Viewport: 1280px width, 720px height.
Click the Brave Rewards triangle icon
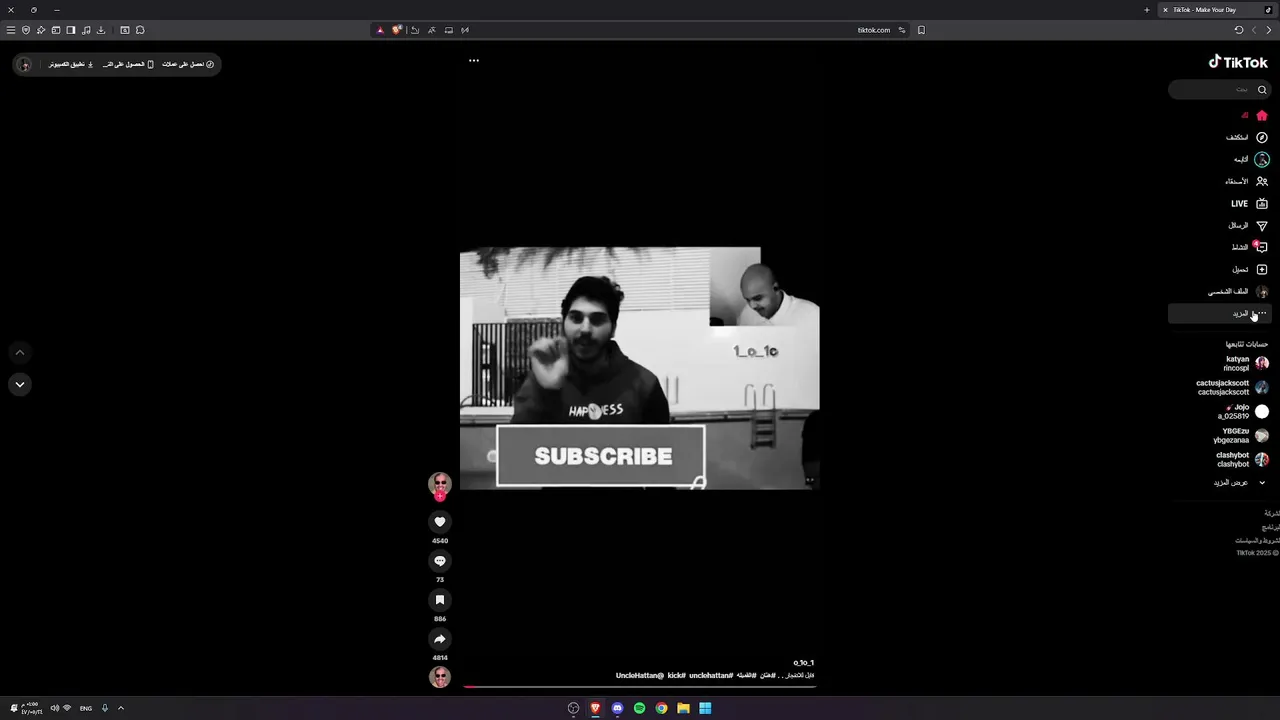point(380,30)
